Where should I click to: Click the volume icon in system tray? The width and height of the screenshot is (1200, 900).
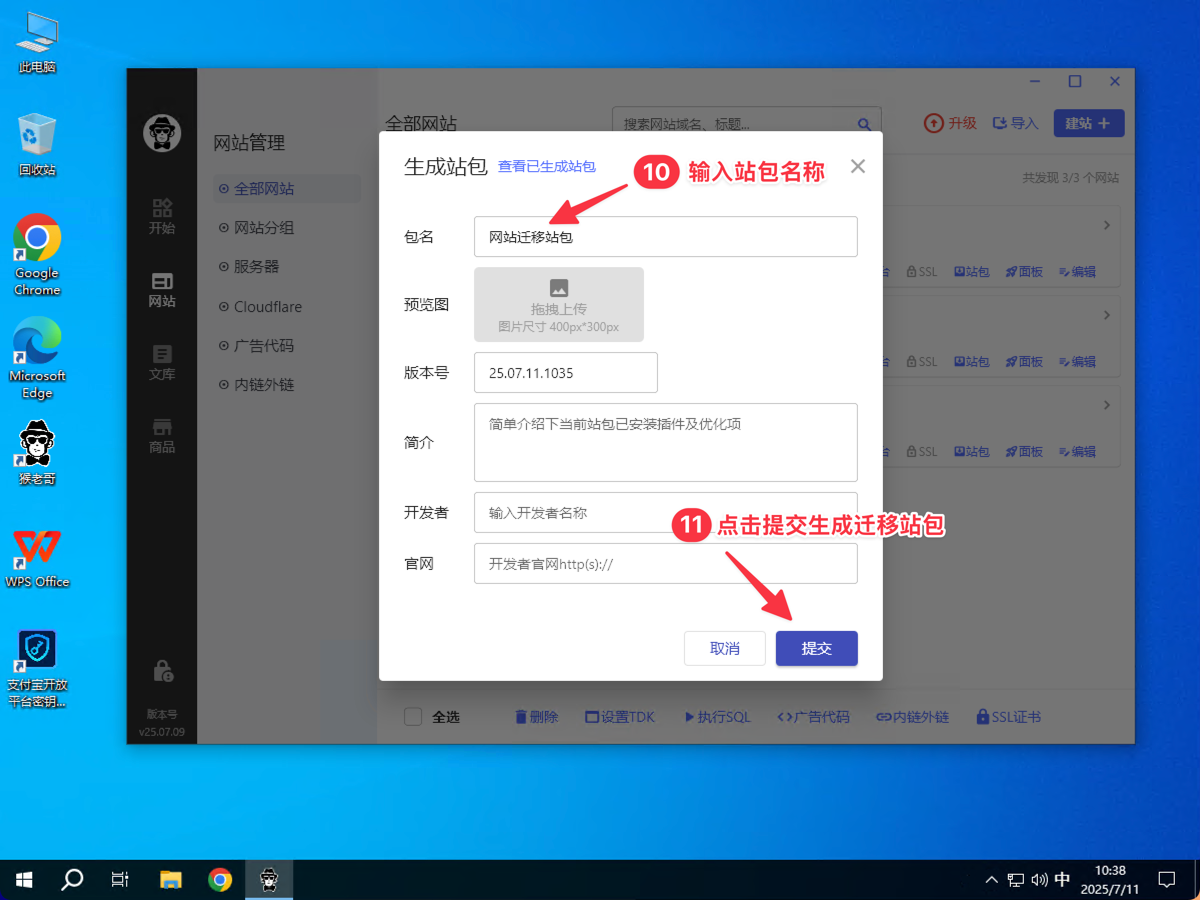(1039, 880)
